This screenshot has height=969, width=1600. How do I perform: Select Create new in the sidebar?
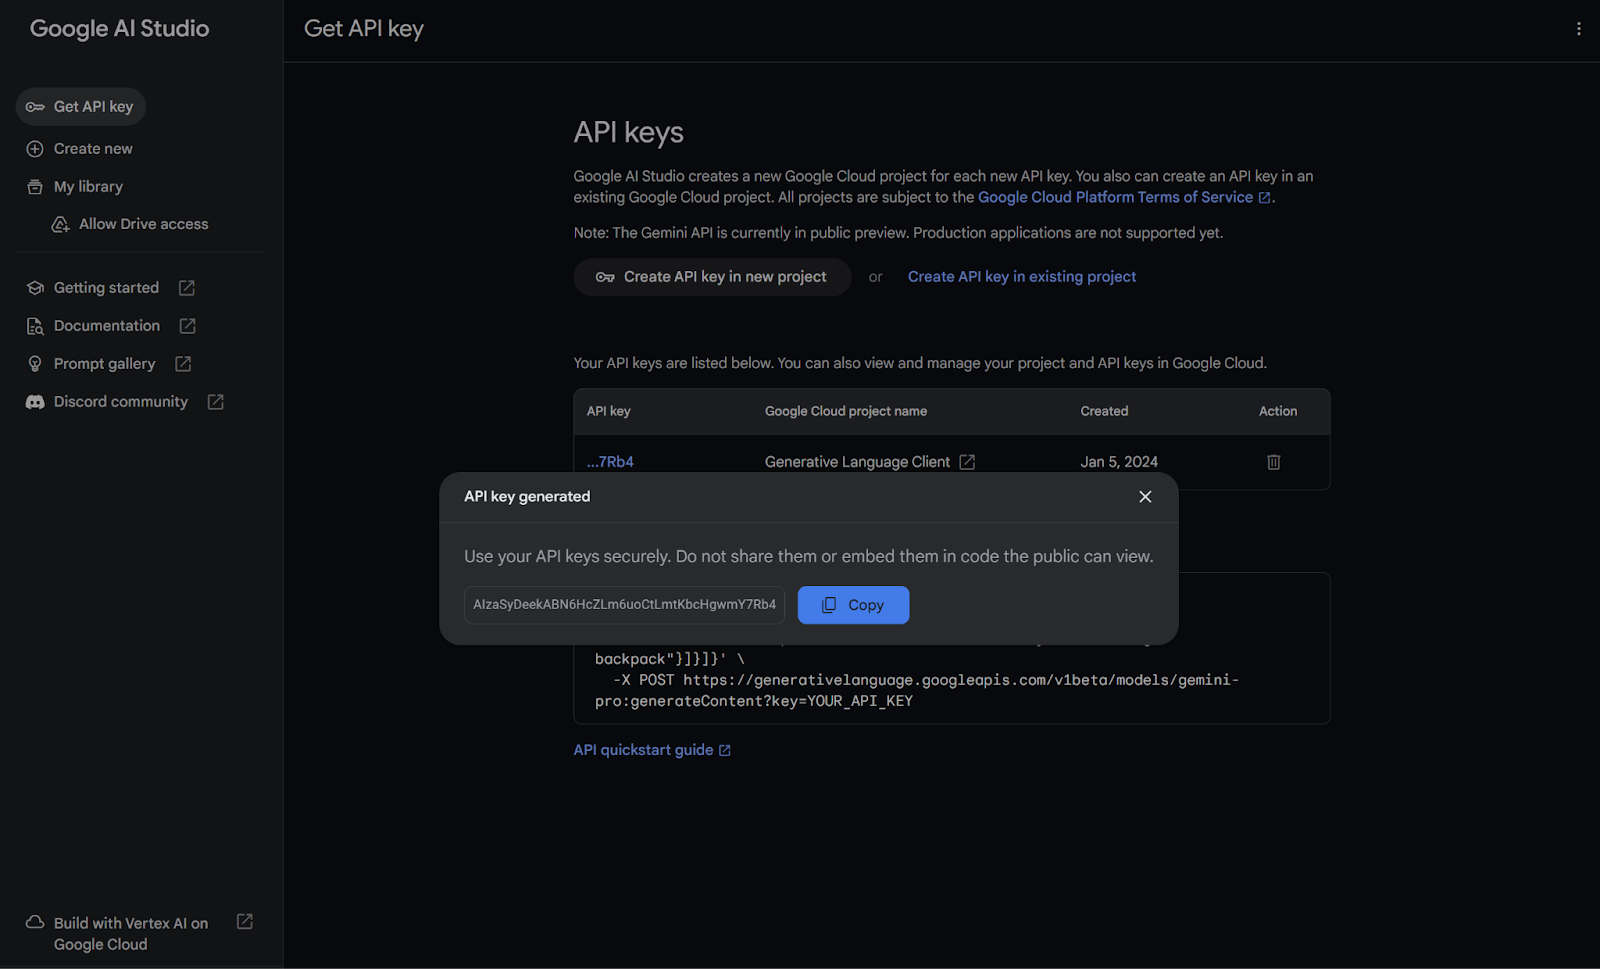pyautogui.click(x=93, y=149)
